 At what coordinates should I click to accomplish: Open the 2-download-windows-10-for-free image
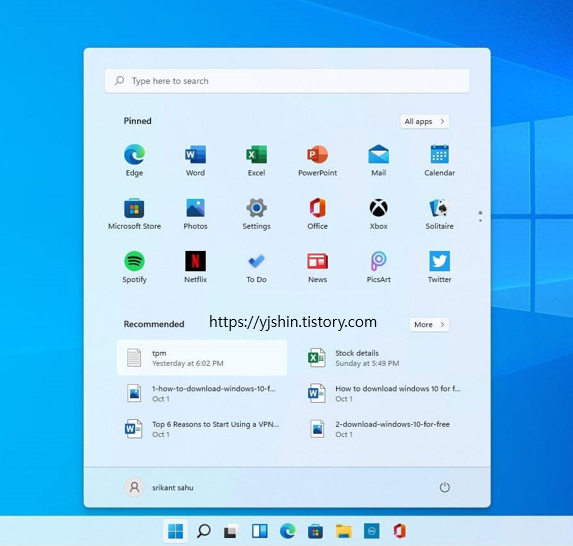click(x=385, y=429)
